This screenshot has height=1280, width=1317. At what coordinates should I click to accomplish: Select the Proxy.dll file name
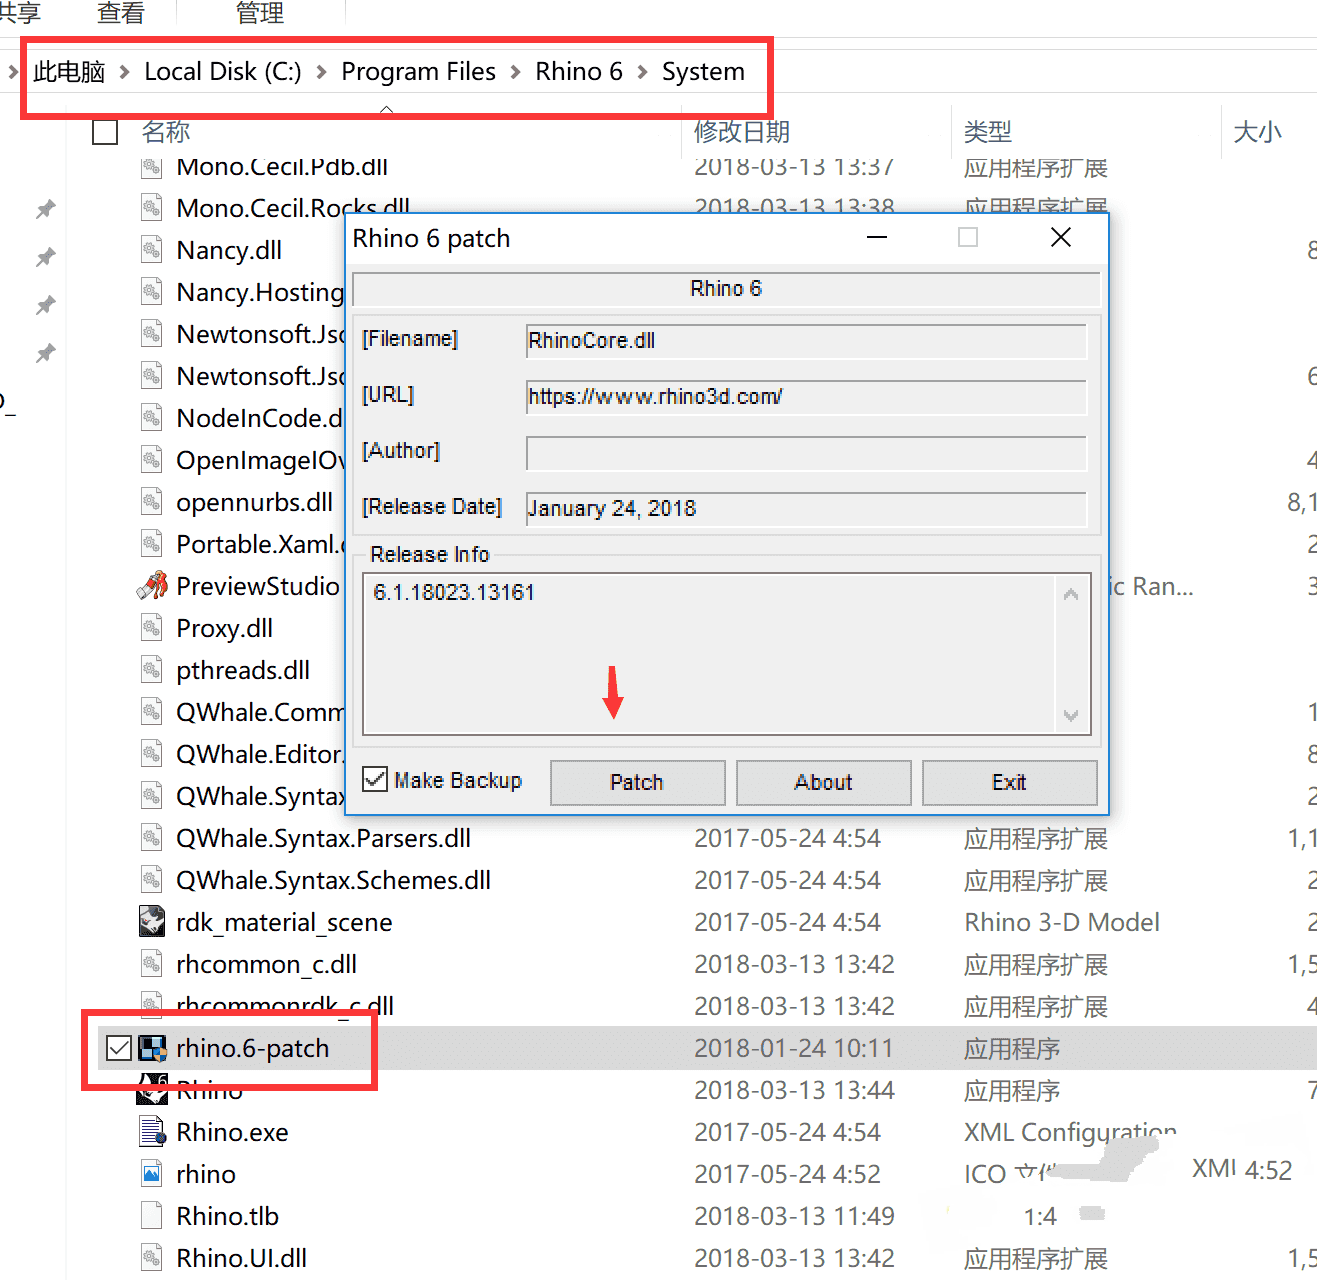[x=224, y=628]
